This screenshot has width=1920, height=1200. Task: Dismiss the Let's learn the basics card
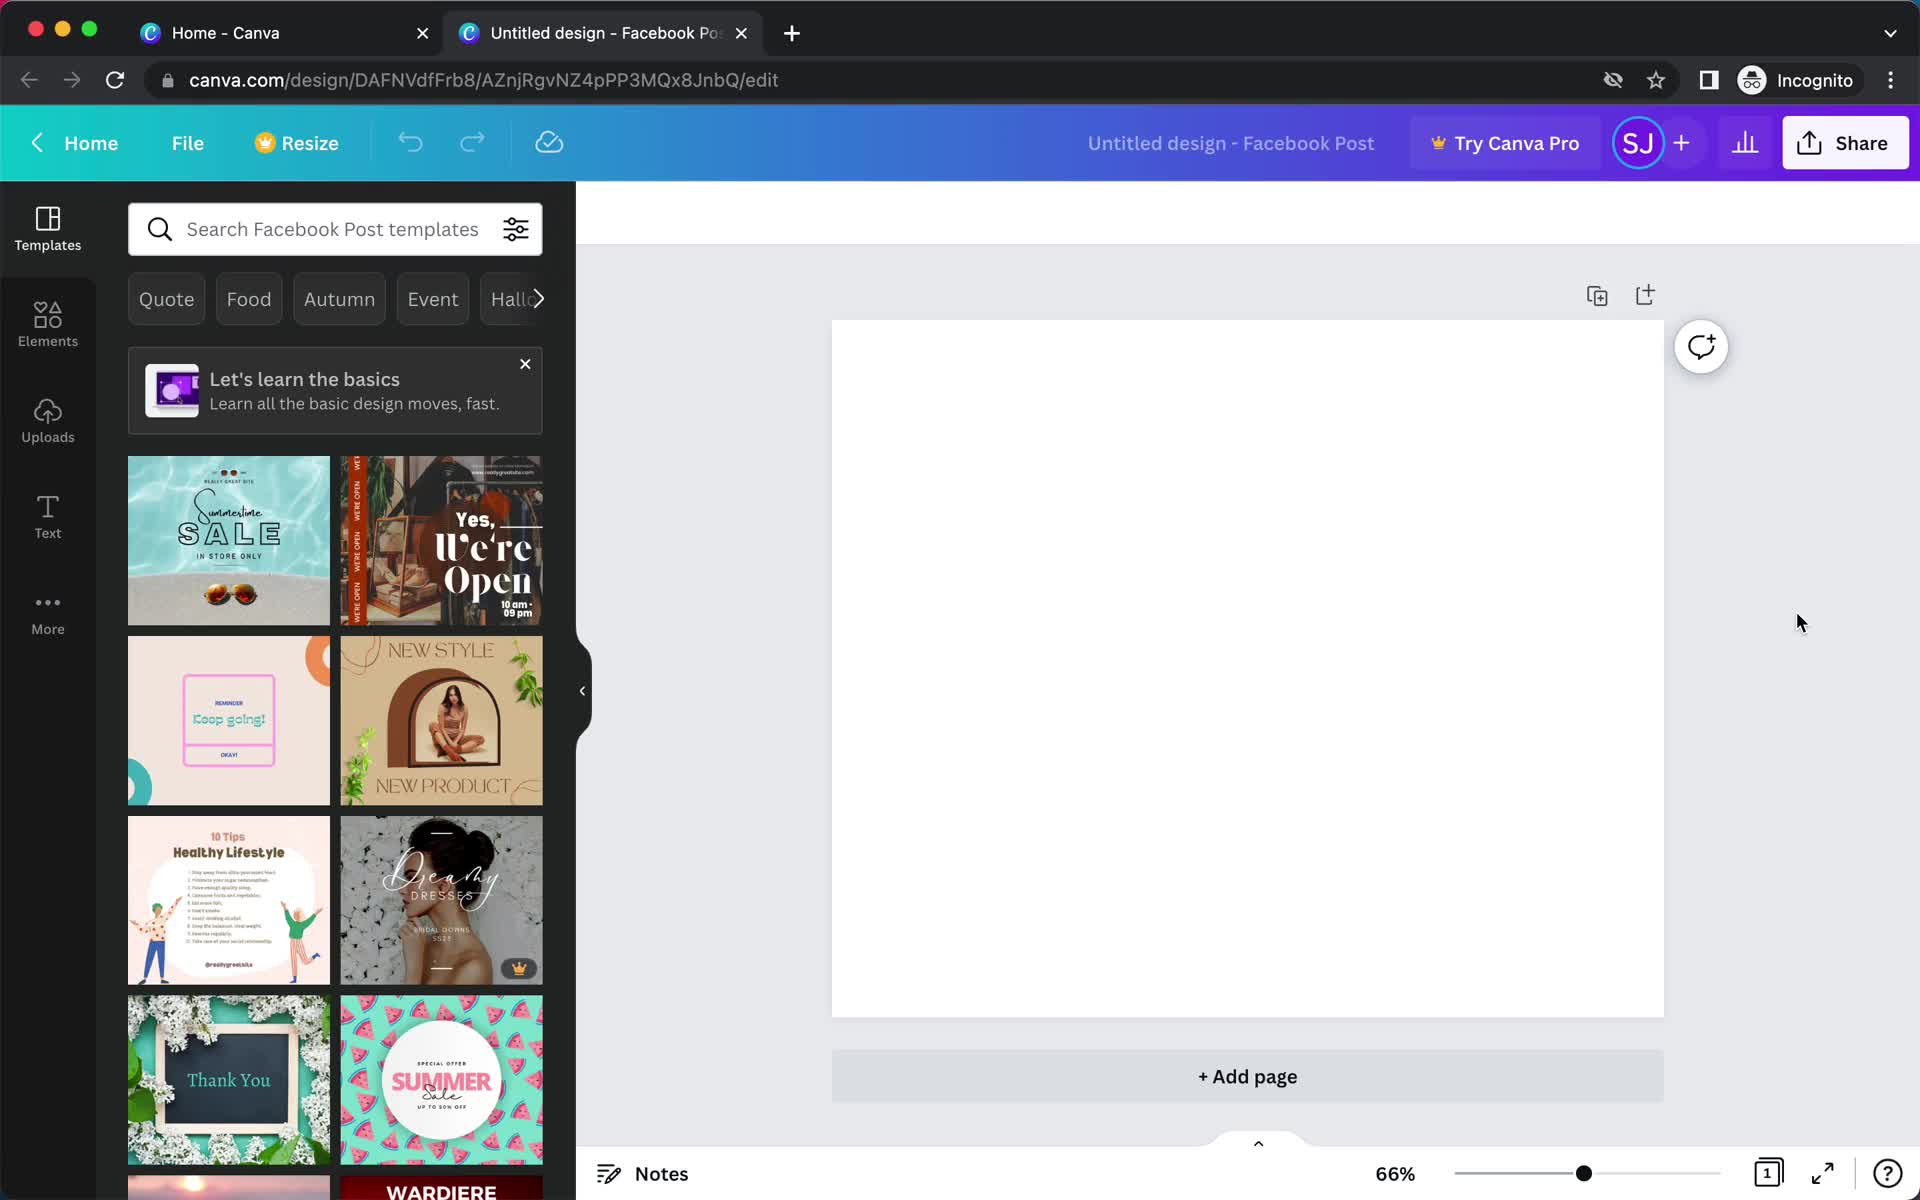525,364
